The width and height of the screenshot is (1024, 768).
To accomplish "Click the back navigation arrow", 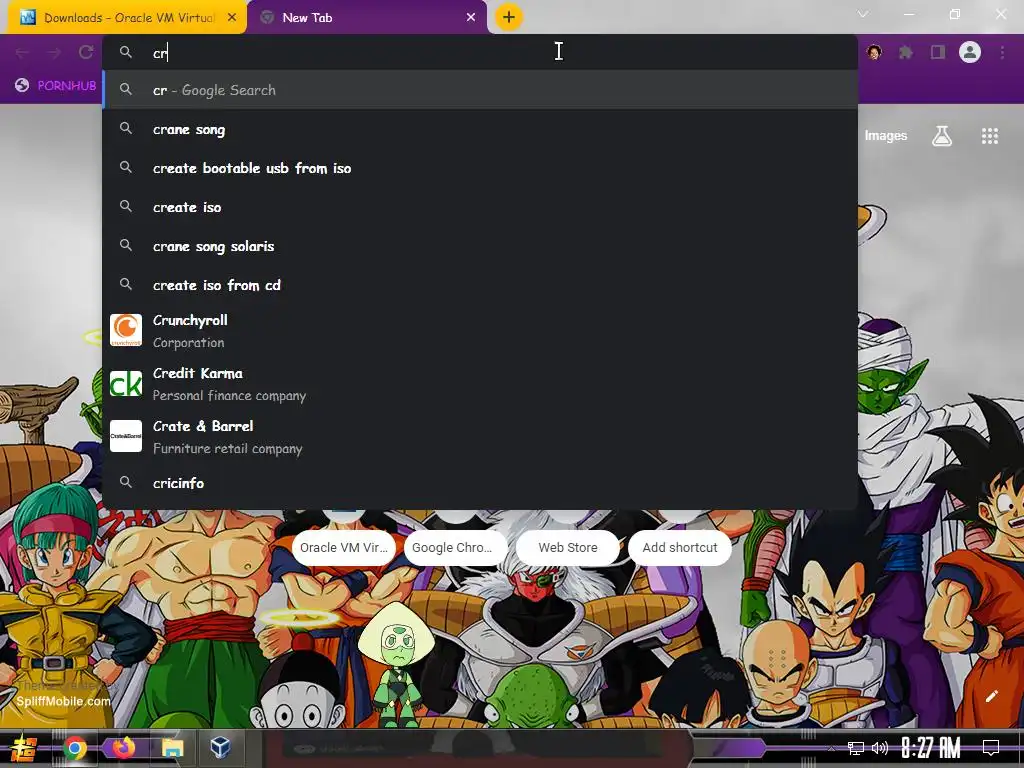I will pyautogui.click(x=22, y=52).
